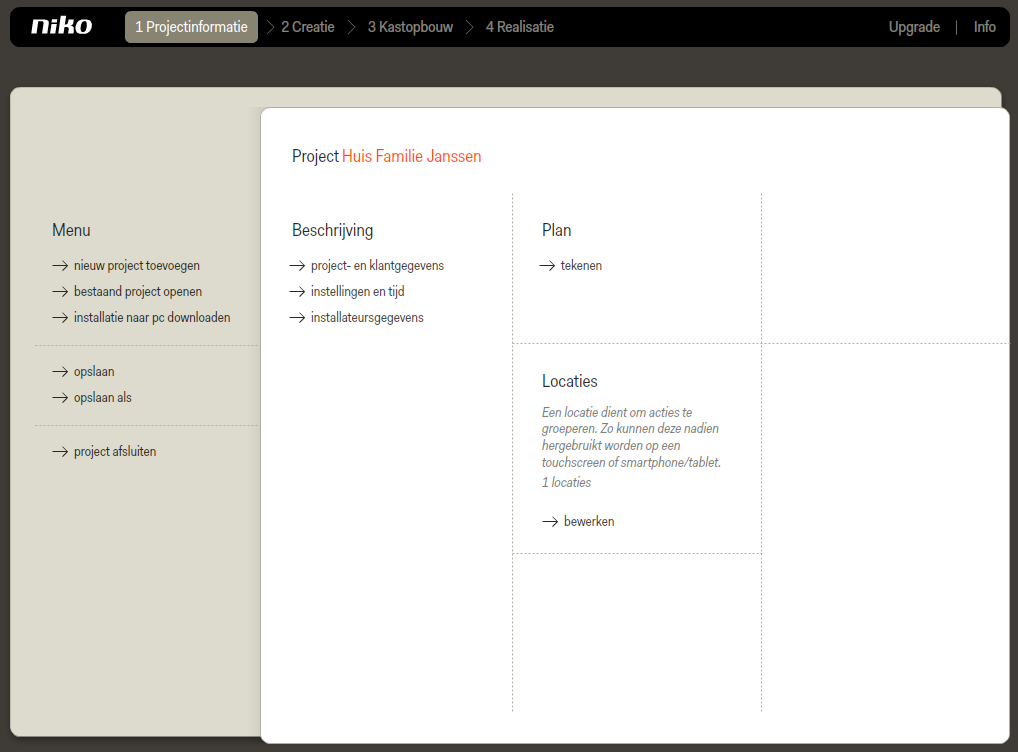Click the 'Plan' heading
This screenshot has height=752, width=1018.
pos(556,231)
